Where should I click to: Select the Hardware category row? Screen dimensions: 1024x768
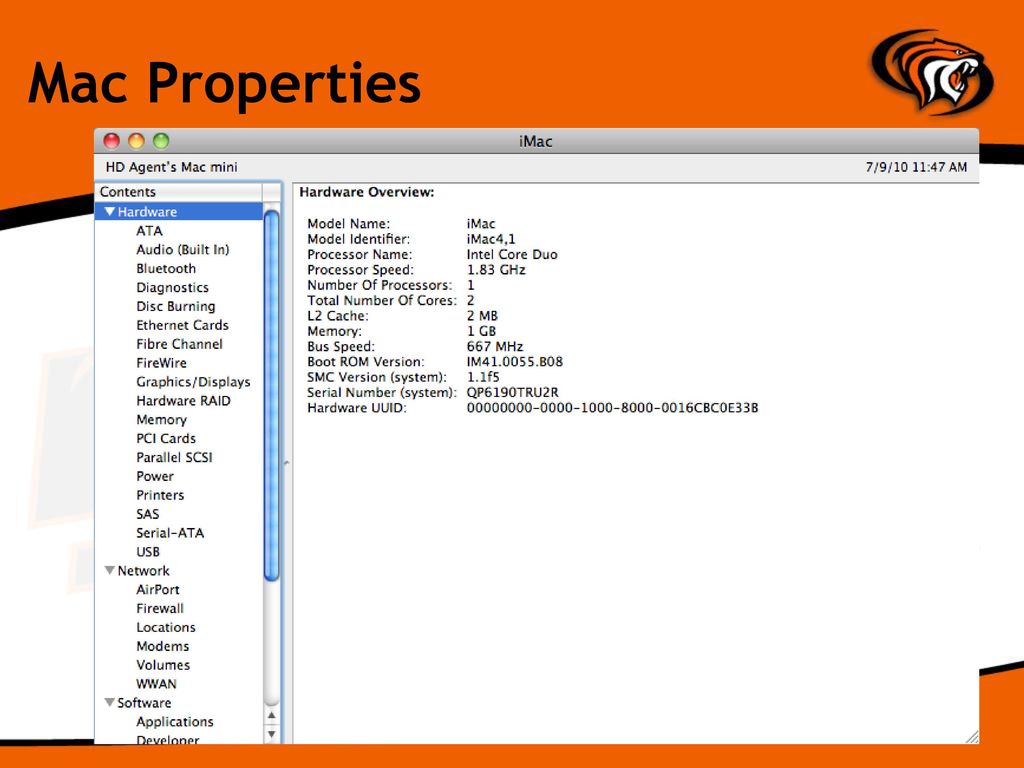click(179, 212)
